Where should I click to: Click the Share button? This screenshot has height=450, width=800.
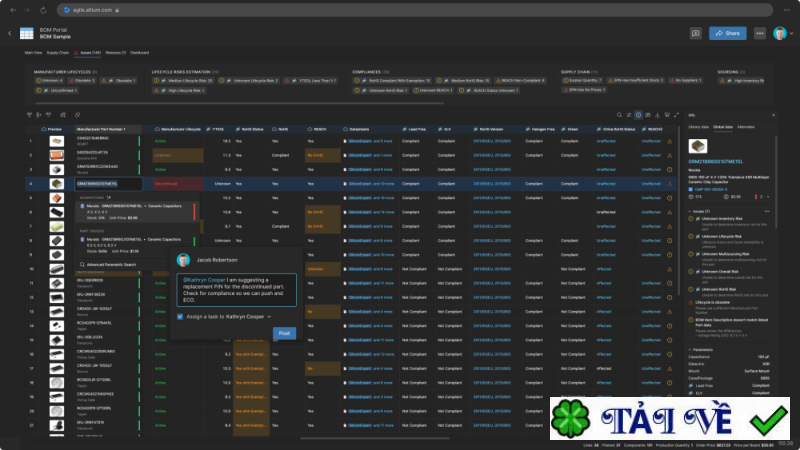coord(728,33)
